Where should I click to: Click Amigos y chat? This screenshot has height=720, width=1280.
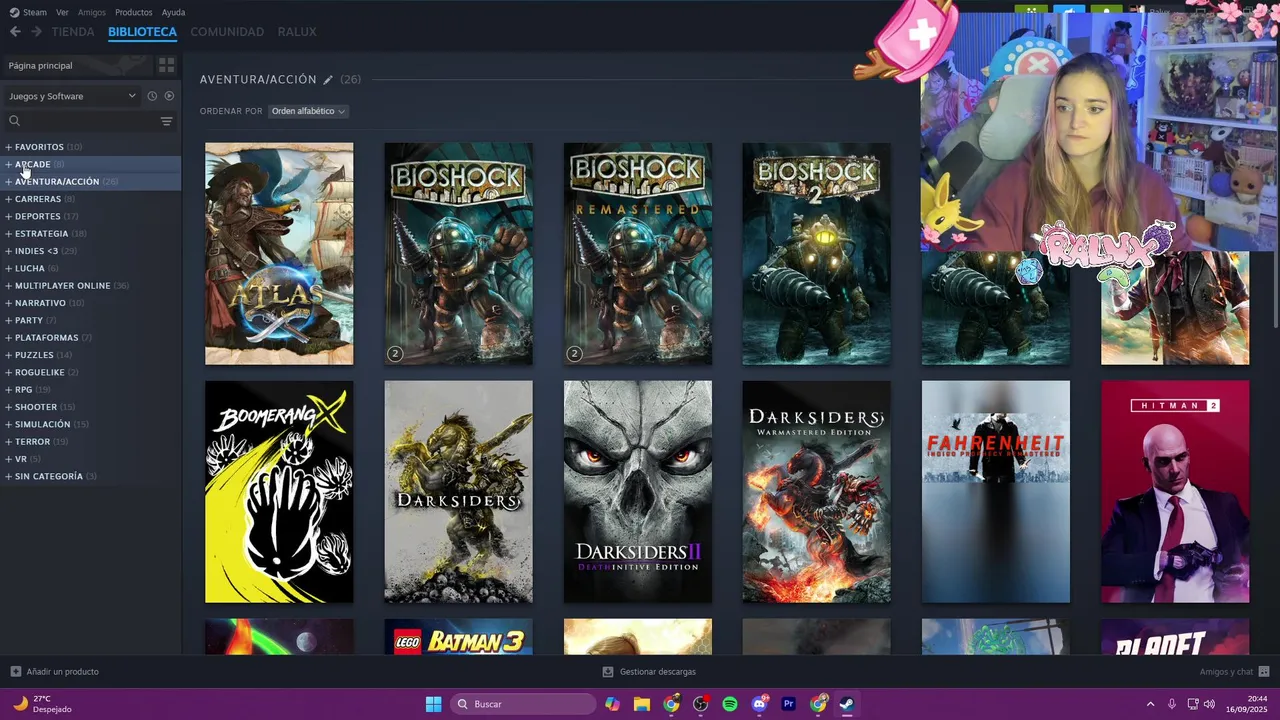(x=1226, y=672)
